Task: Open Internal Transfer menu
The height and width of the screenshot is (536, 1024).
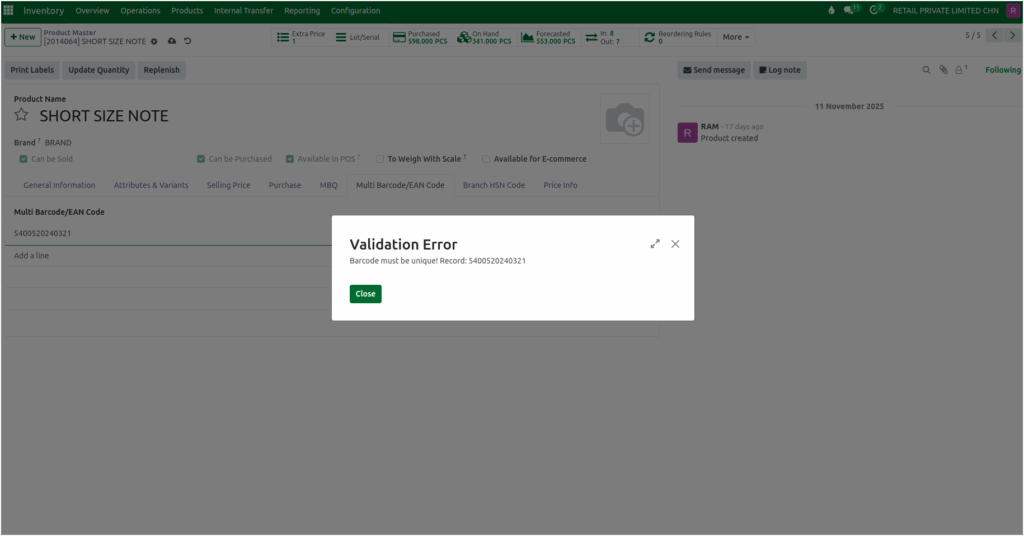Action: 244,10
